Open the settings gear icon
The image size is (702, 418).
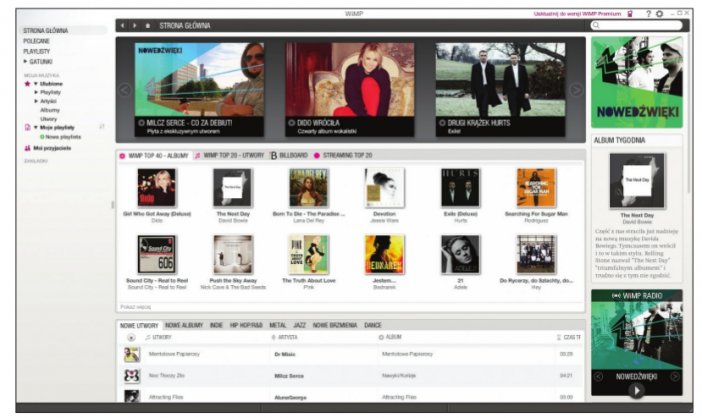point(659,14)
